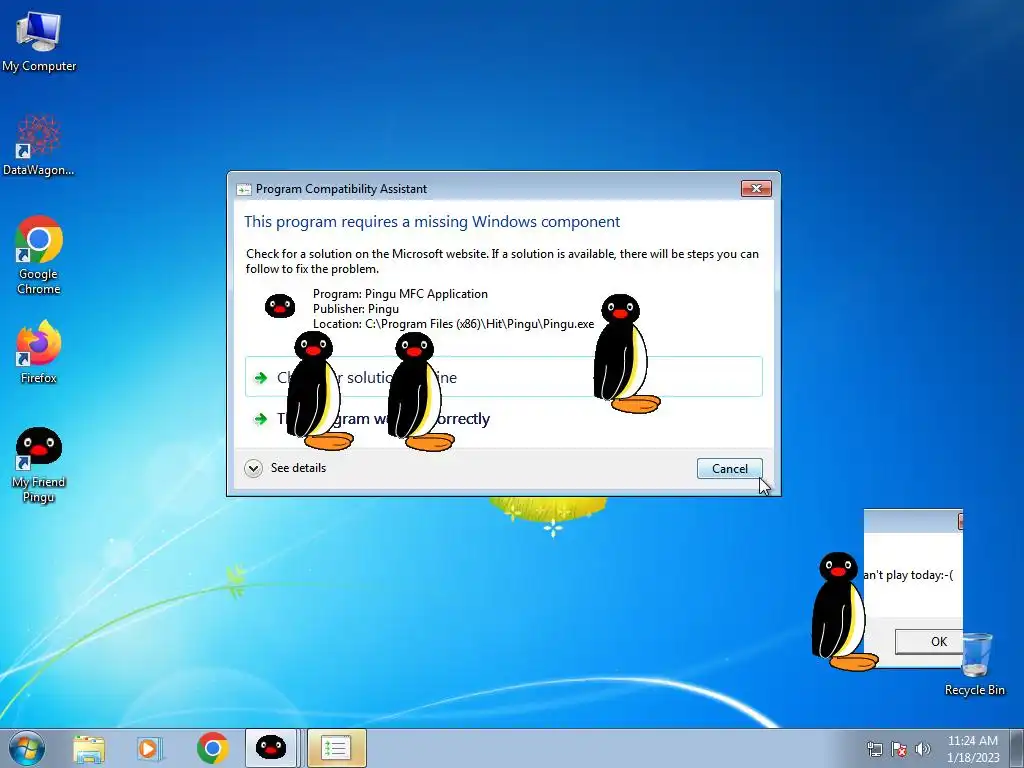Launch Firefox from the desktop

(x=39, y=351)
